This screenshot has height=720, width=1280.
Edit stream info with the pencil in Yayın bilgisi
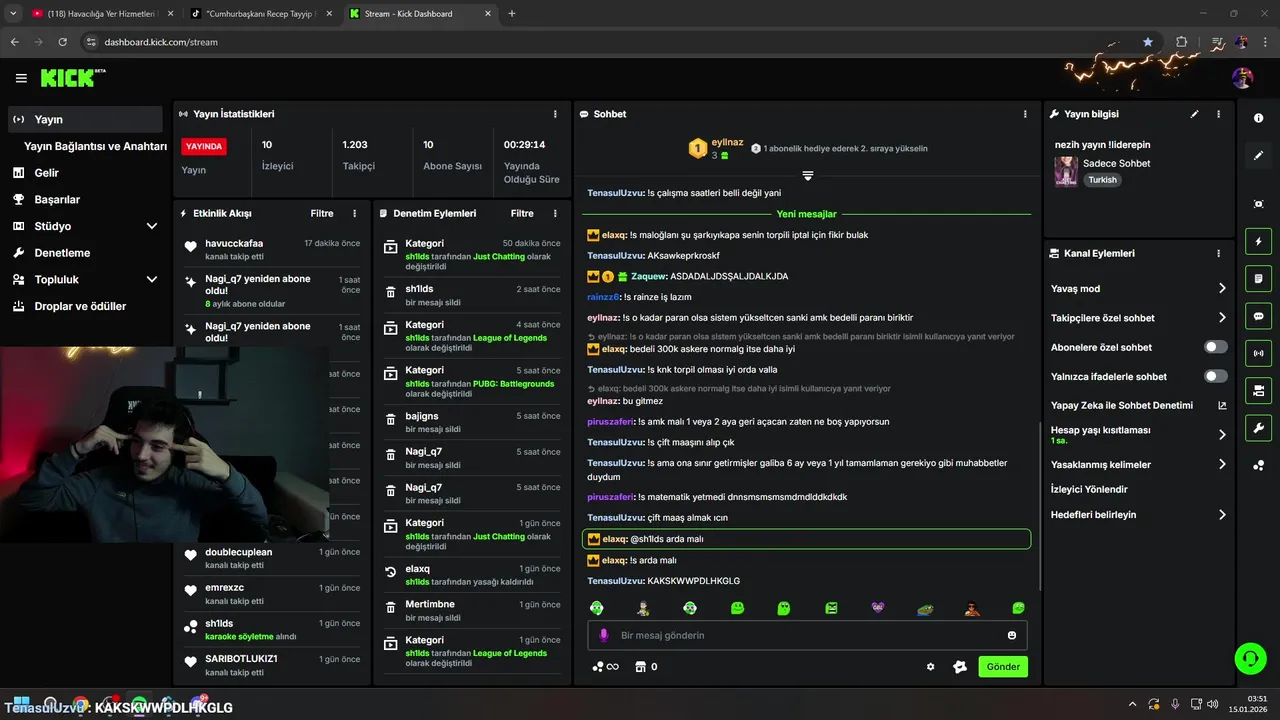[1194, 114]
